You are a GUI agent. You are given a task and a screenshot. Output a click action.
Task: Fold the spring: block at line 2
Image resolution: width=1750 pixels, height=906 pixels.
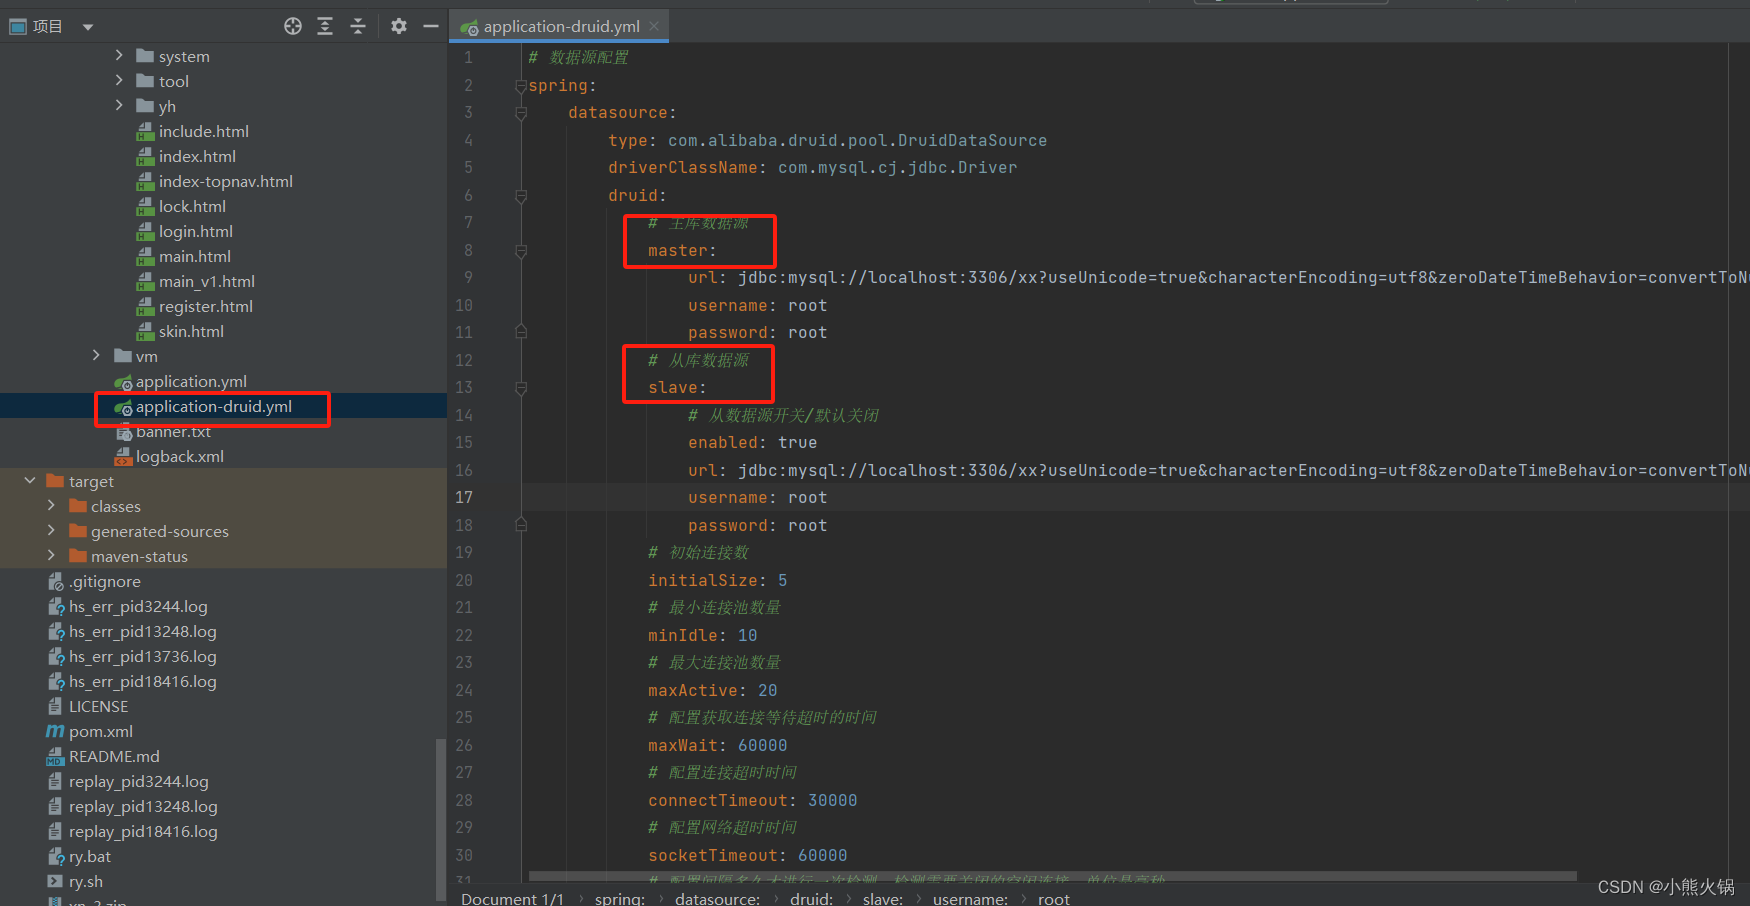click(521, 86)
